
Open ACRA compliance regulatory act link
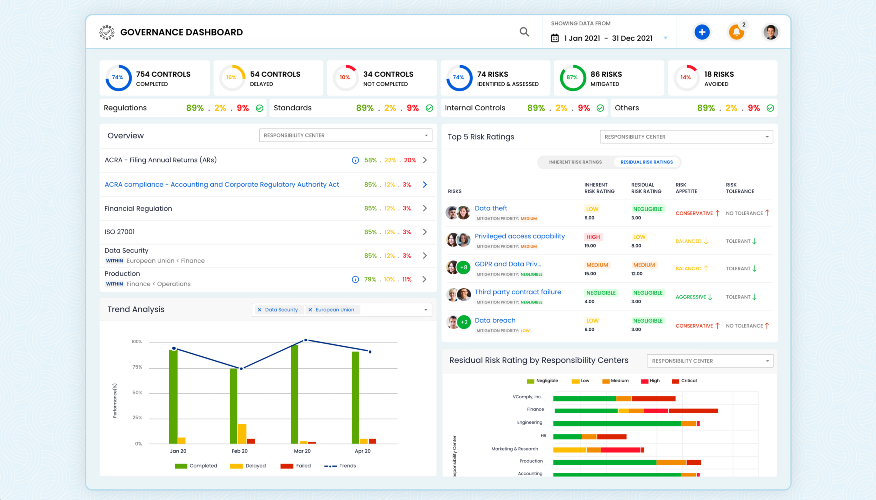point(222,184)
